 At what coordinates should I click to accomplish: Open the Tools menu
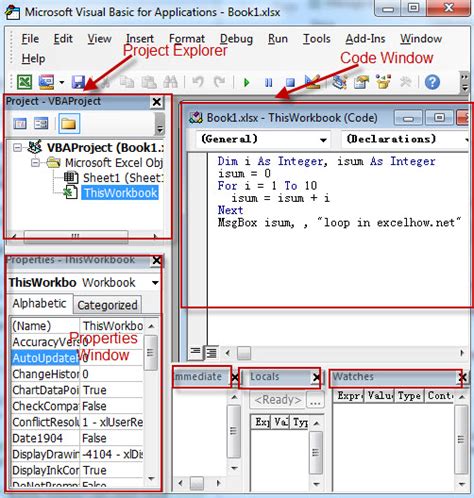coord(316,39)
